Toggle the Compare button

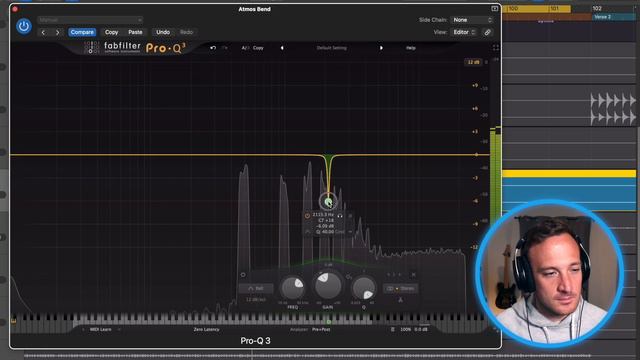tap(82, 32)
